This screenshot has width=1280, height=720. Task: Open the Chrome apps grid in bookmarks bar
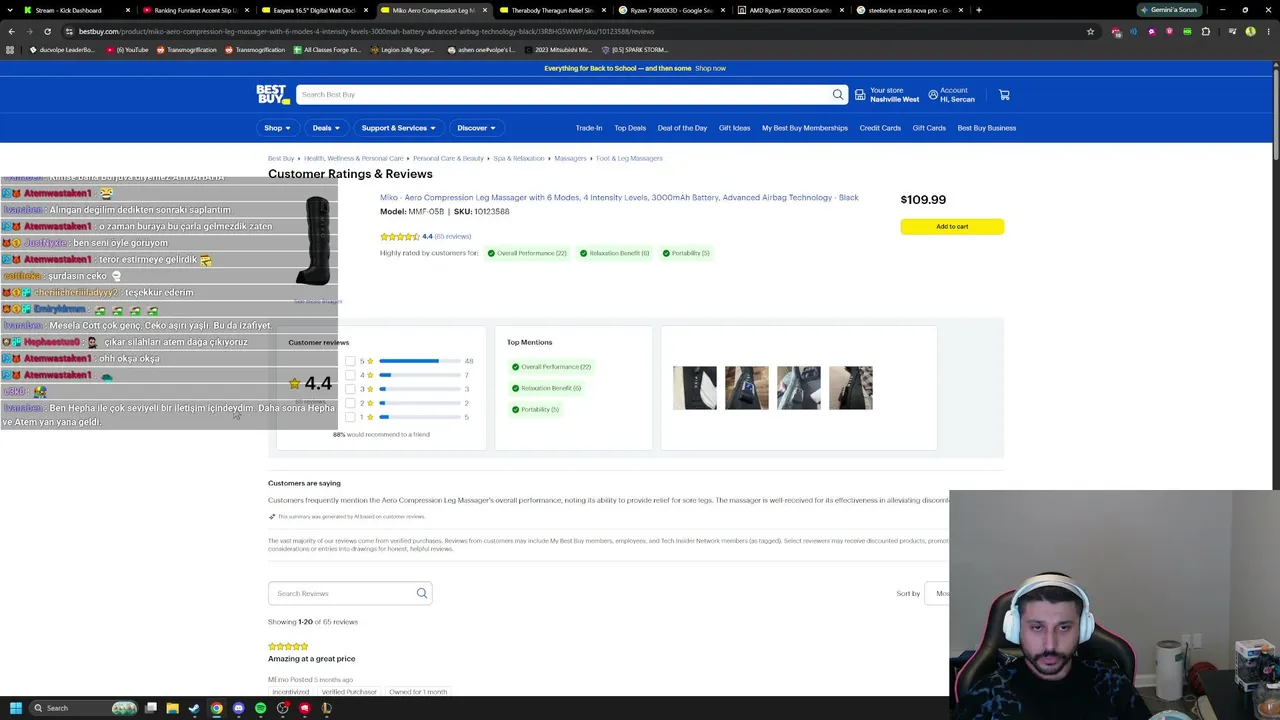[x=10, y=50]
